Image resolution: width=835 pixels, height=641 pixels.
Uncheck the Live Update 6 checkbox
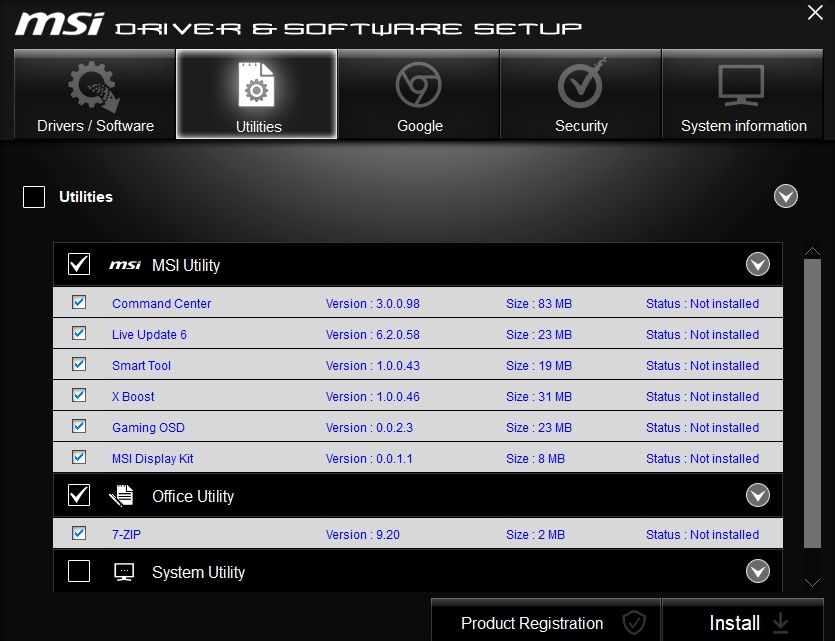point(79,333)
